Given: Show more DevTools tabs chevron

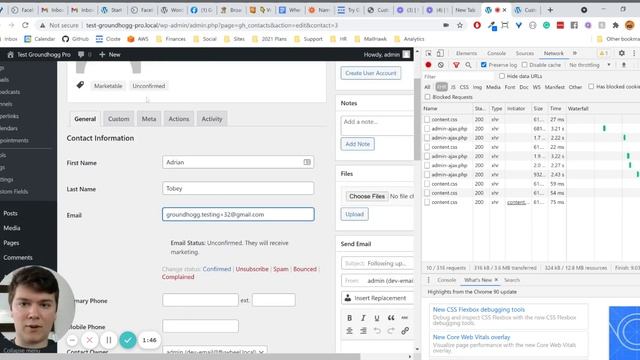Looking at the screenshot, I should click(575, 53).
